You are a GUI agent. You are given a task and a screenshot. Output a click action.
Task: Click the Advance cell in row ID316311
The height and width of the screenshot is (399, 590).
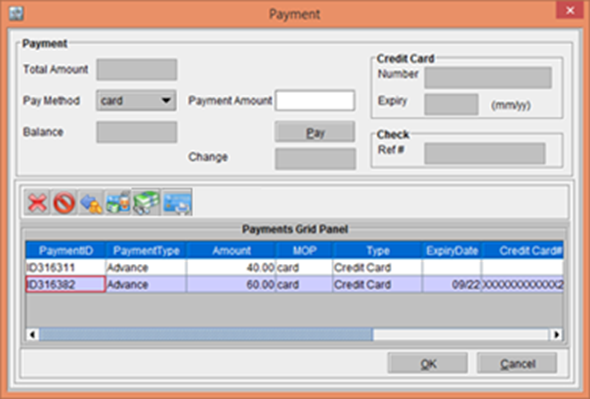pyautogui.click(x=146, y=268)
